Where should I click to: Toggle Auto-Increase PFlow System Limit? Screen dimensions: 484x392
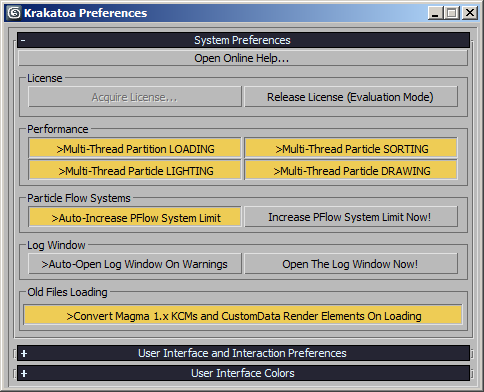click(x=135, y=217)
